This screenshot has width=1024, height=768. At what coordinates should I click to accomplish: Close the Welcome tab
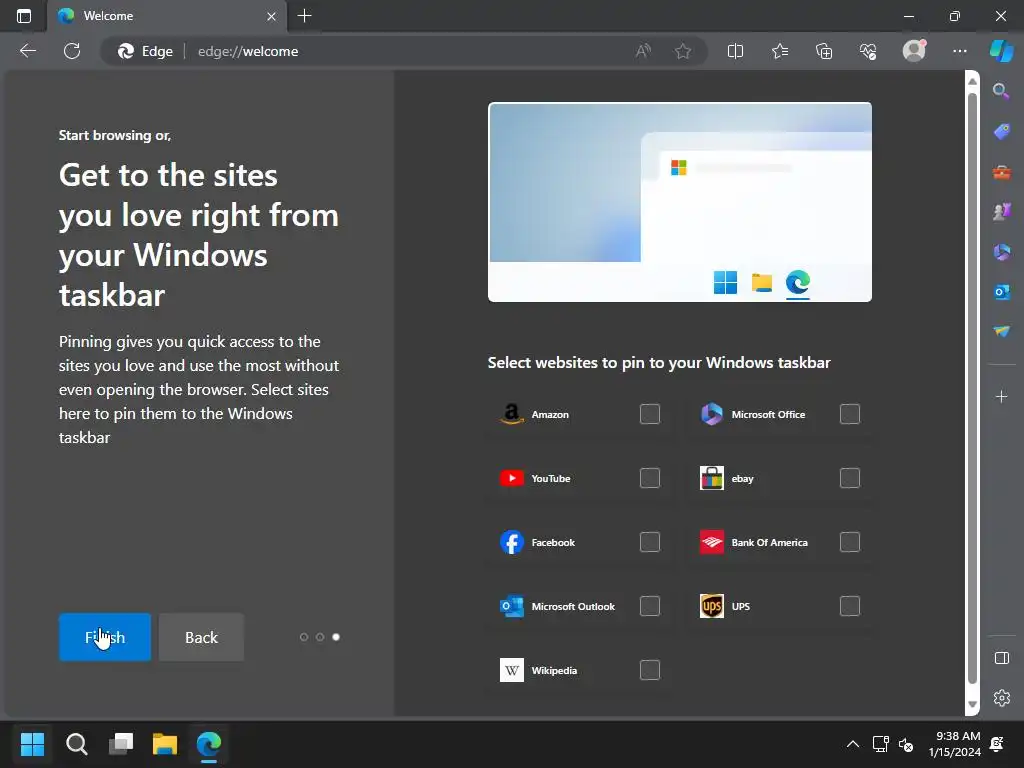click(x=271, y=16)
